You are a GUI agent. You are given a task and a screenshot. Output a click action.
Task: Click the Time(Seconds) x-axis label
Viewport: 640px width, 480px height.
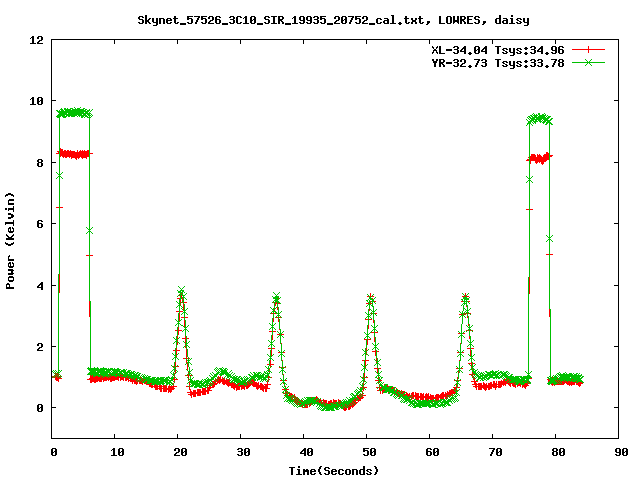[x=333, y=471]
